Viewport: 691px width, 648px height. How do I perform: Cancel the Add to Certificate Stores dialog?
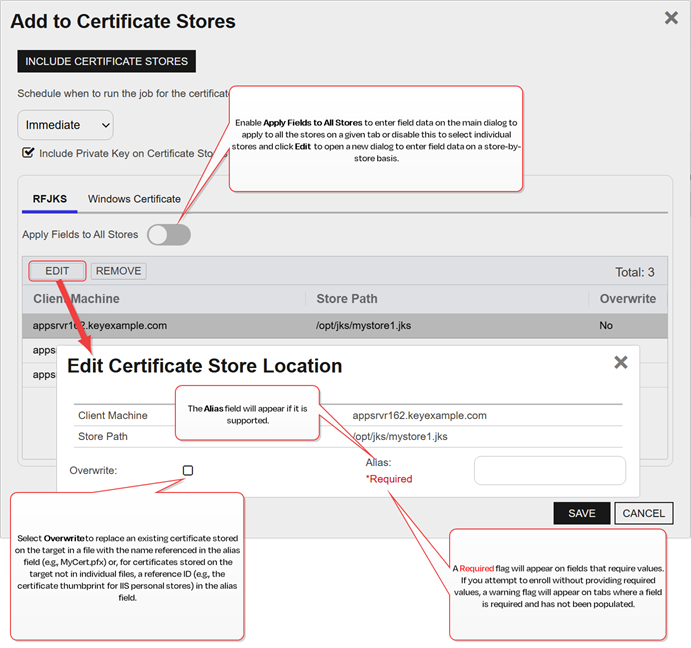643,513
